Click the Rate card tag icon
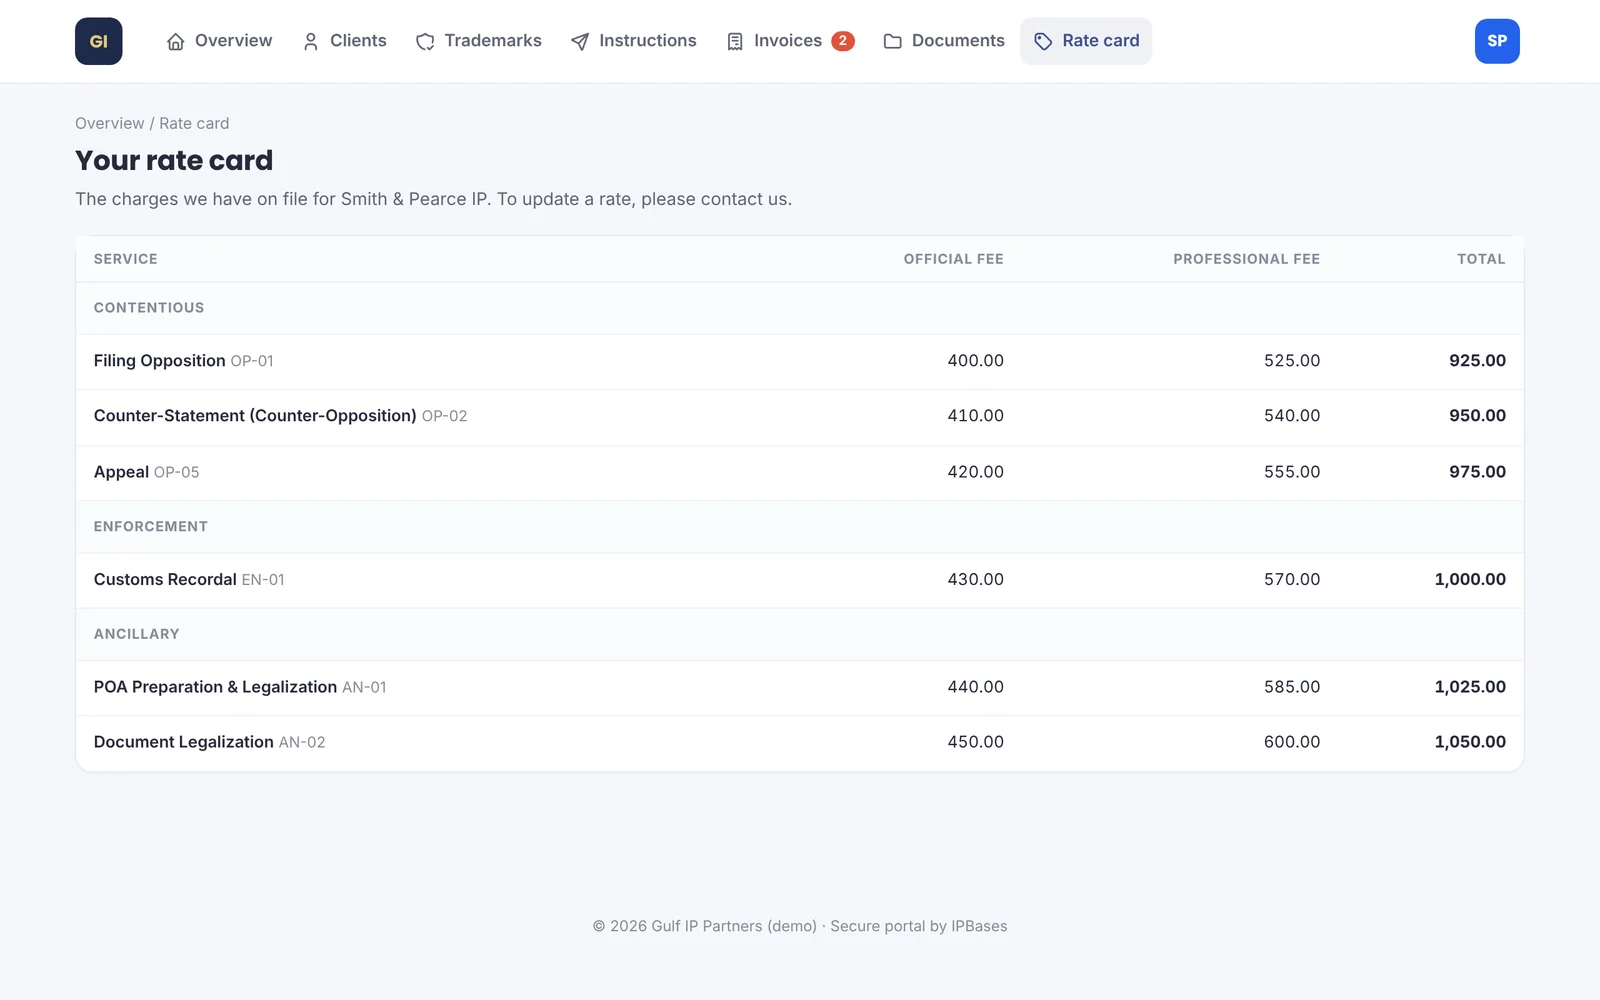1600x1000 pixels. pos(1043,41)
